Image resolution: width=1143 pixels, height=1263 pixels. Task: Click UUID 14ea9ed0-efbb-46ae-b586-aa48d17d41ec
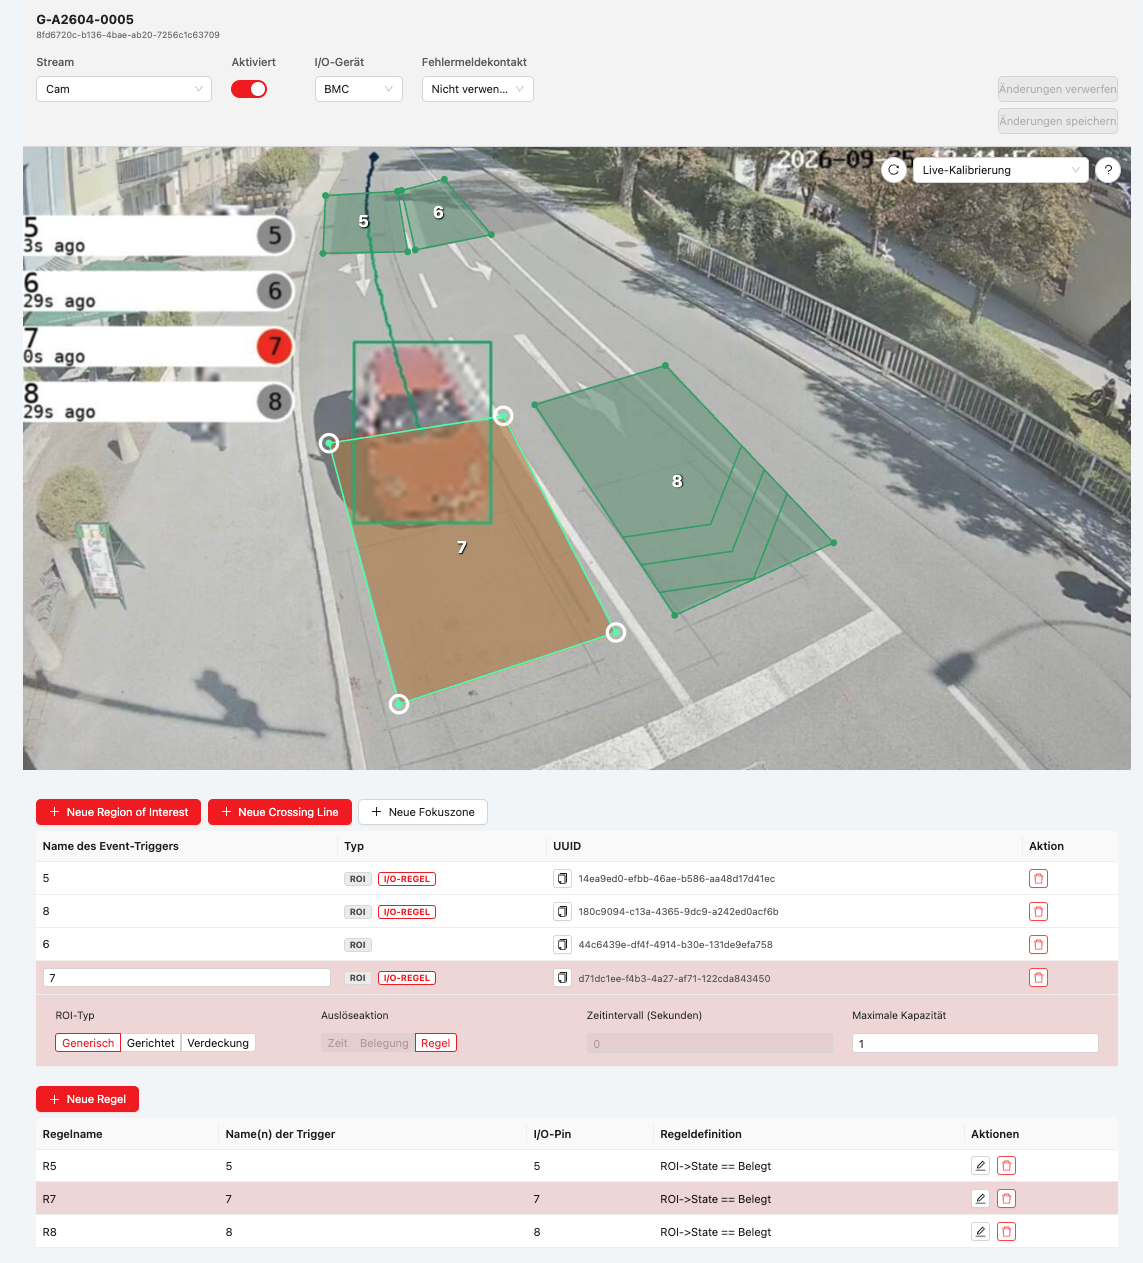pos(677,879)
